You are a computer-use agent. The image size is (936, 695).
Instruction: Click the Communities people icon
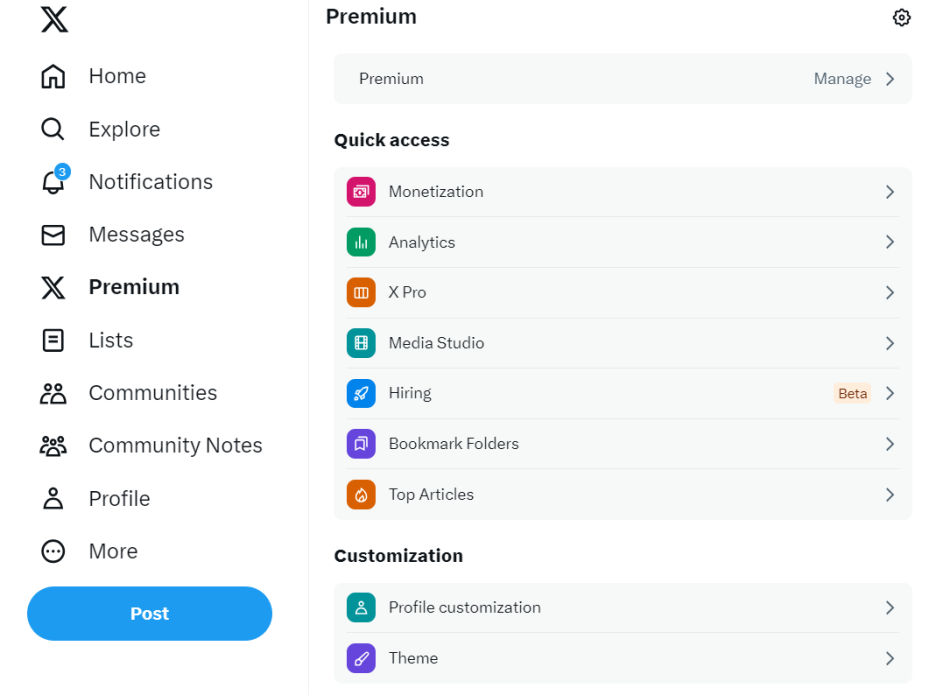click(x=53, y=393)
